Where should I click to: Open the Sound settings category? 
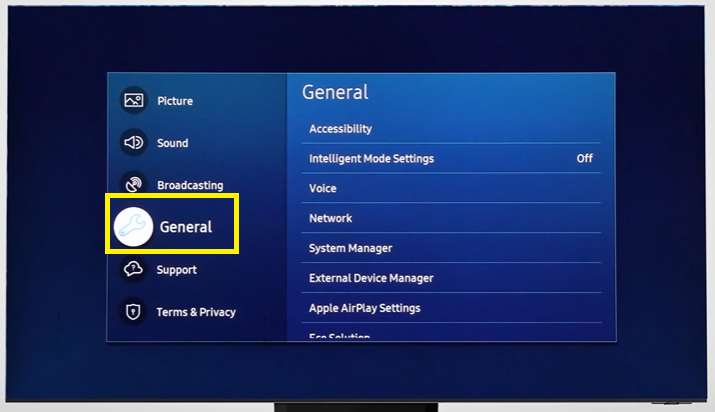point(172,143)
